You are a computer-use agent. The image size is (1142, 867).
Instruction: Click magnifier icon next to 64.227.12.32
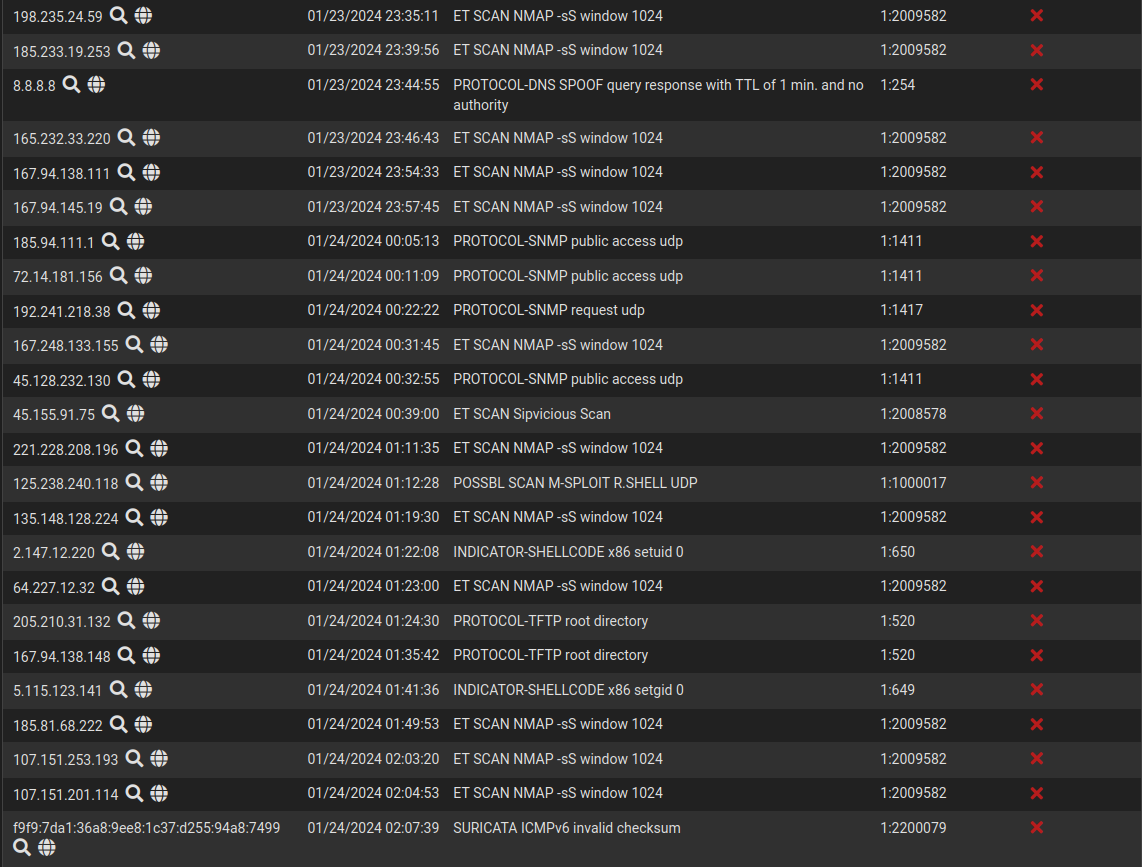point(110,586)
